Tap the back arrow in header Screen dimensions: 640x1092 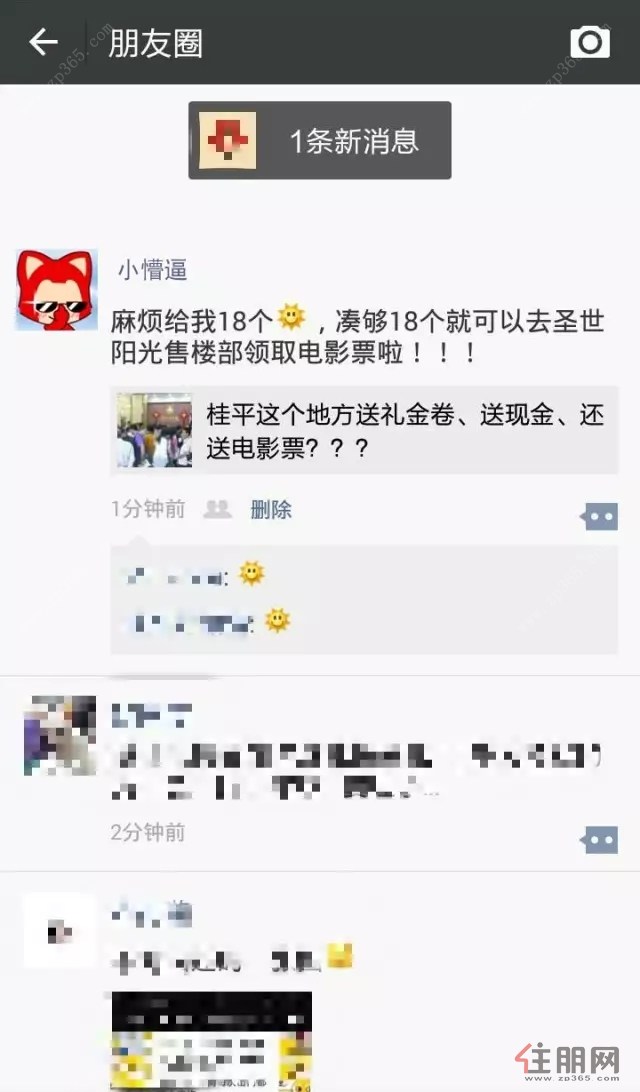[43, 42]
